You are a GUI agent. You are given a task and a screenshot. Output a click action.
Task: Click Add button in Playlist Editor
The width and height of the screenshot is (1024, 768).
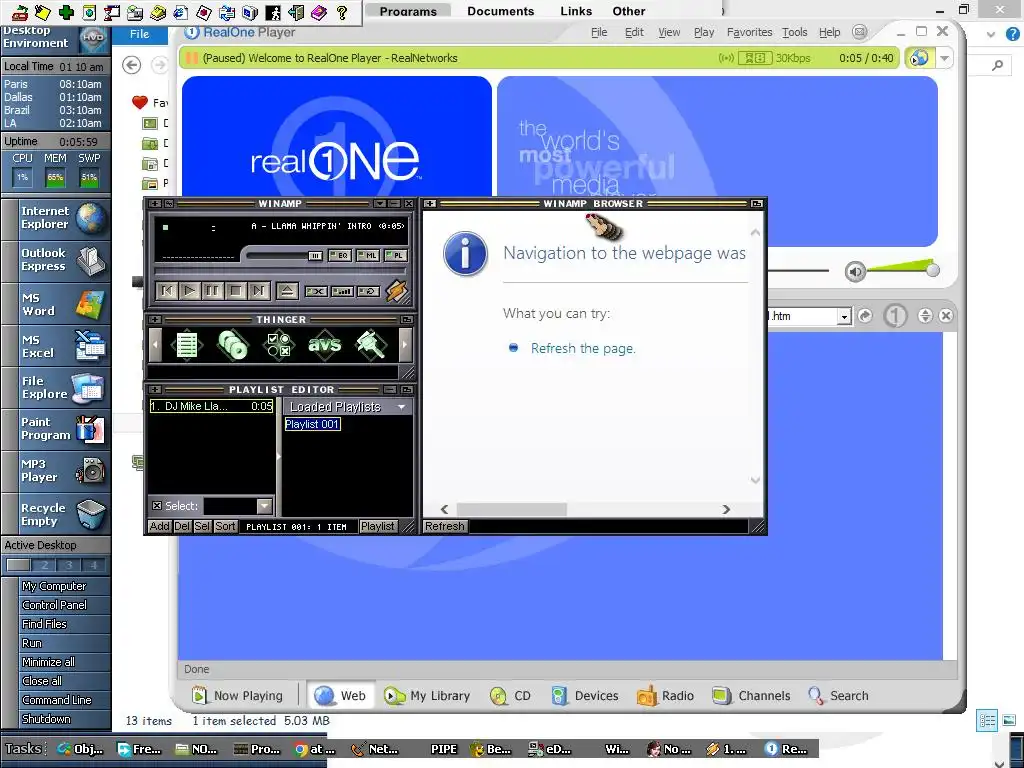click(x=159, y=526)
